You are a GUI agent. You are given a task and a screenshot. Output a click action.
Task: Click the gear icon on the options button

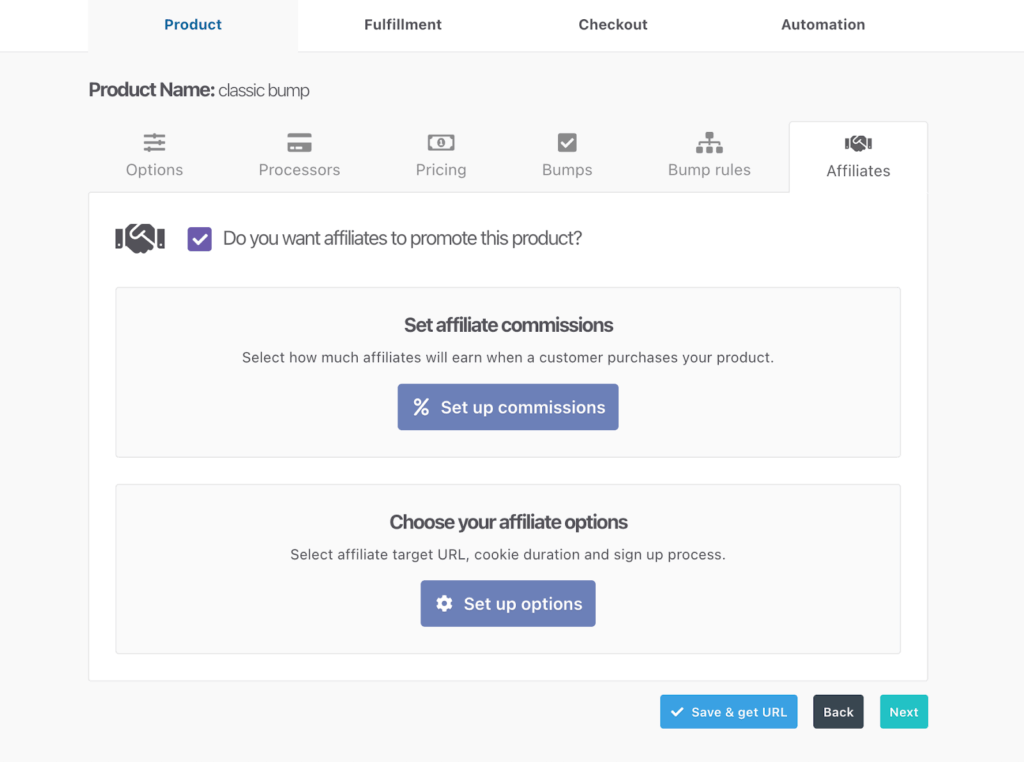[x=444, y=603]
